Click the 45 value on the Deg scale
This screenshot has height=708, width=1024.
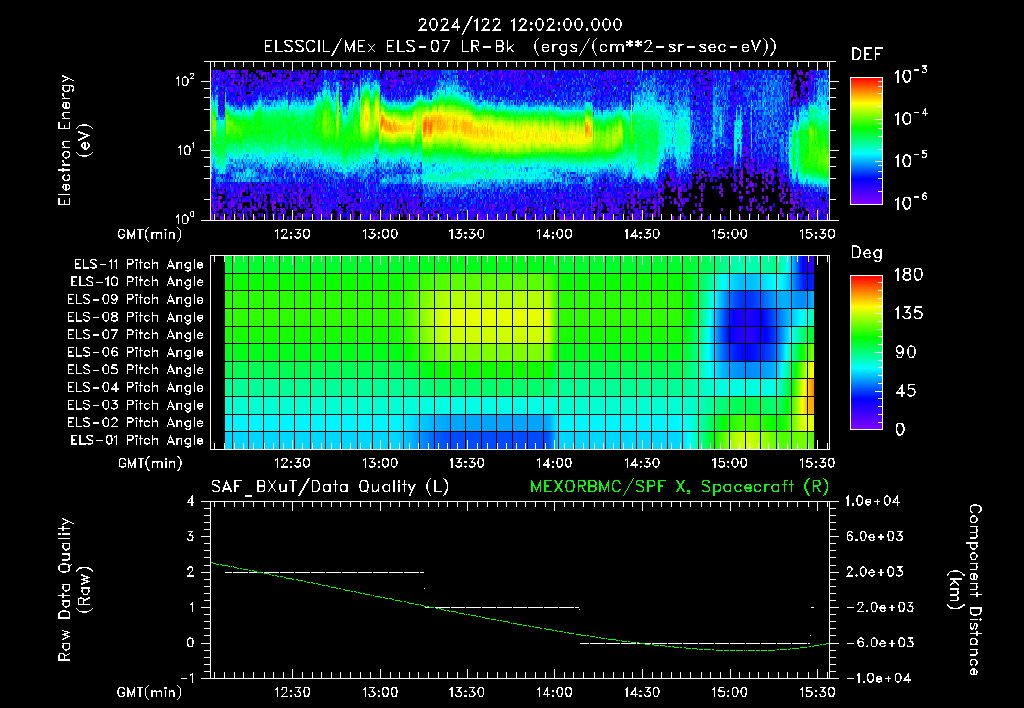click(x=906, y=391)
